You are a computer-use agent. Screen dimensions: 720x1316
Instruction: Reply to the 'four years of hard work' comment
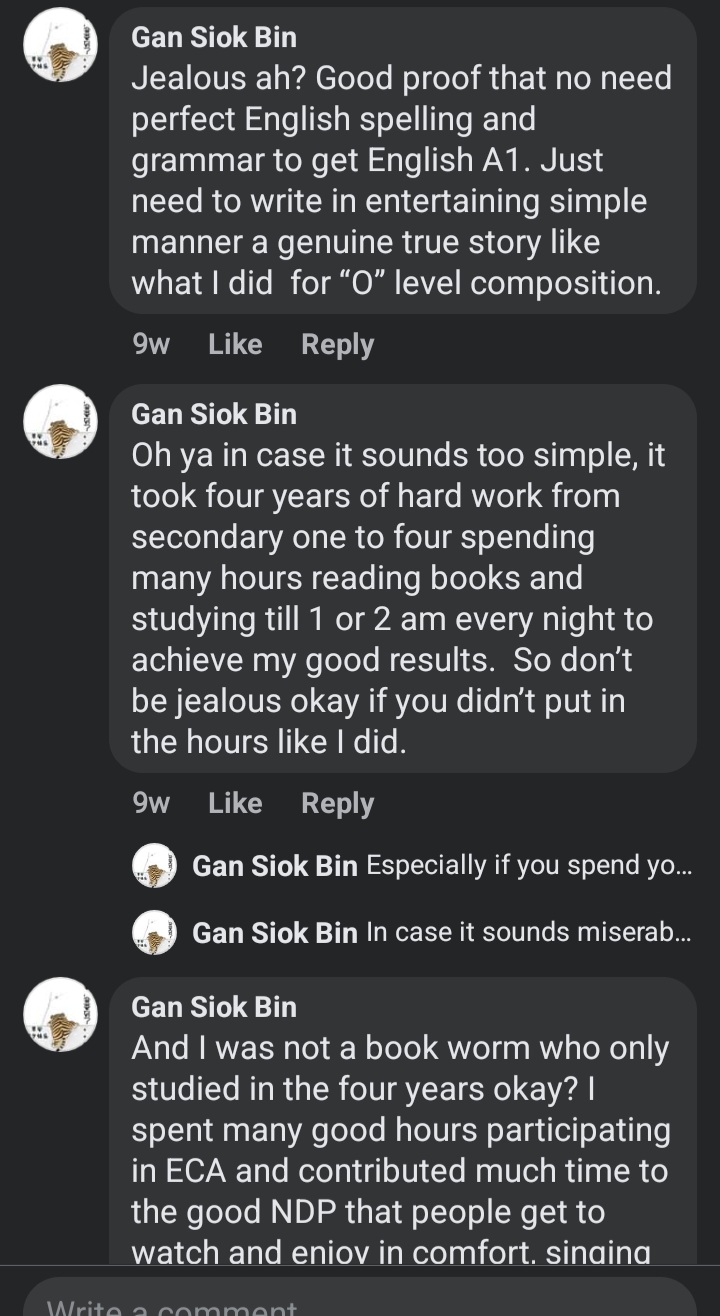click(337, 804)
